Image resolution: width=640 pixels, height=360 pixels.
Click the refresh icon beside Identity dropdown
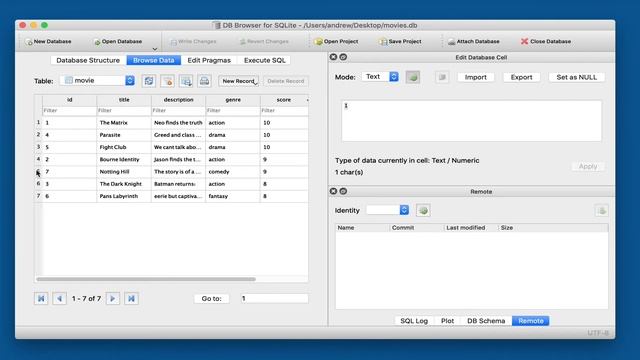(x=423, y=210)
